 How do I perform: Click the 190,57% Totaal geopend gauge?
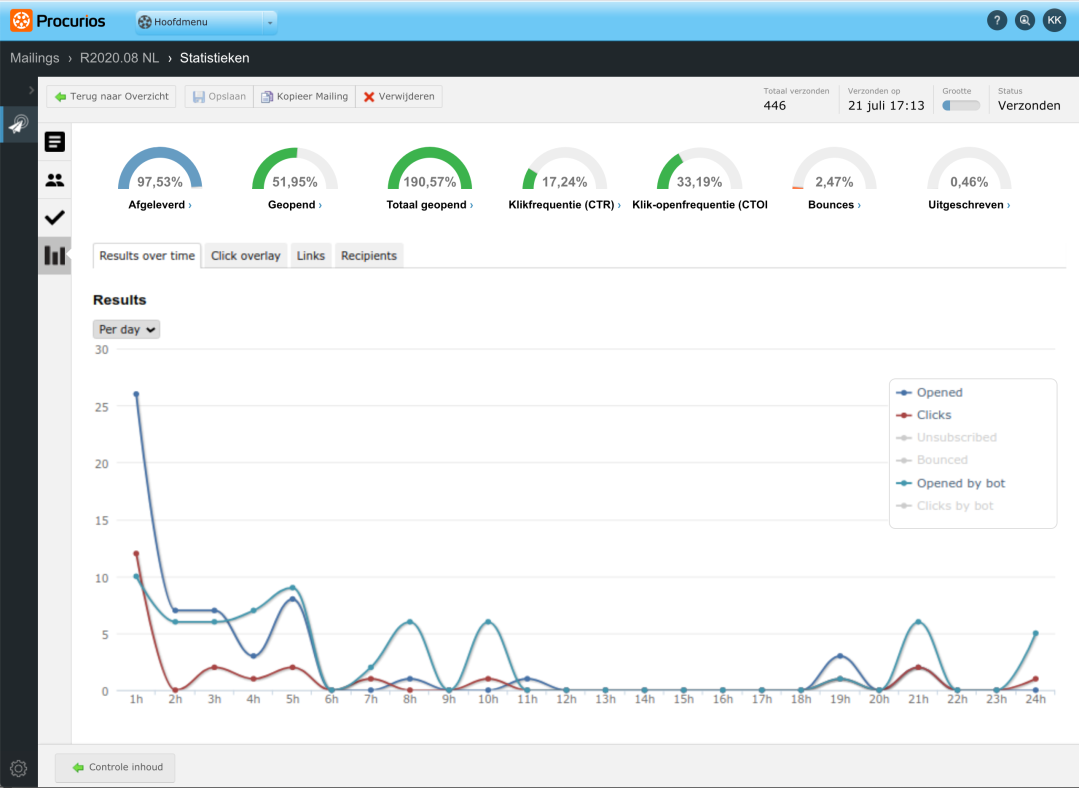(429, 169)
